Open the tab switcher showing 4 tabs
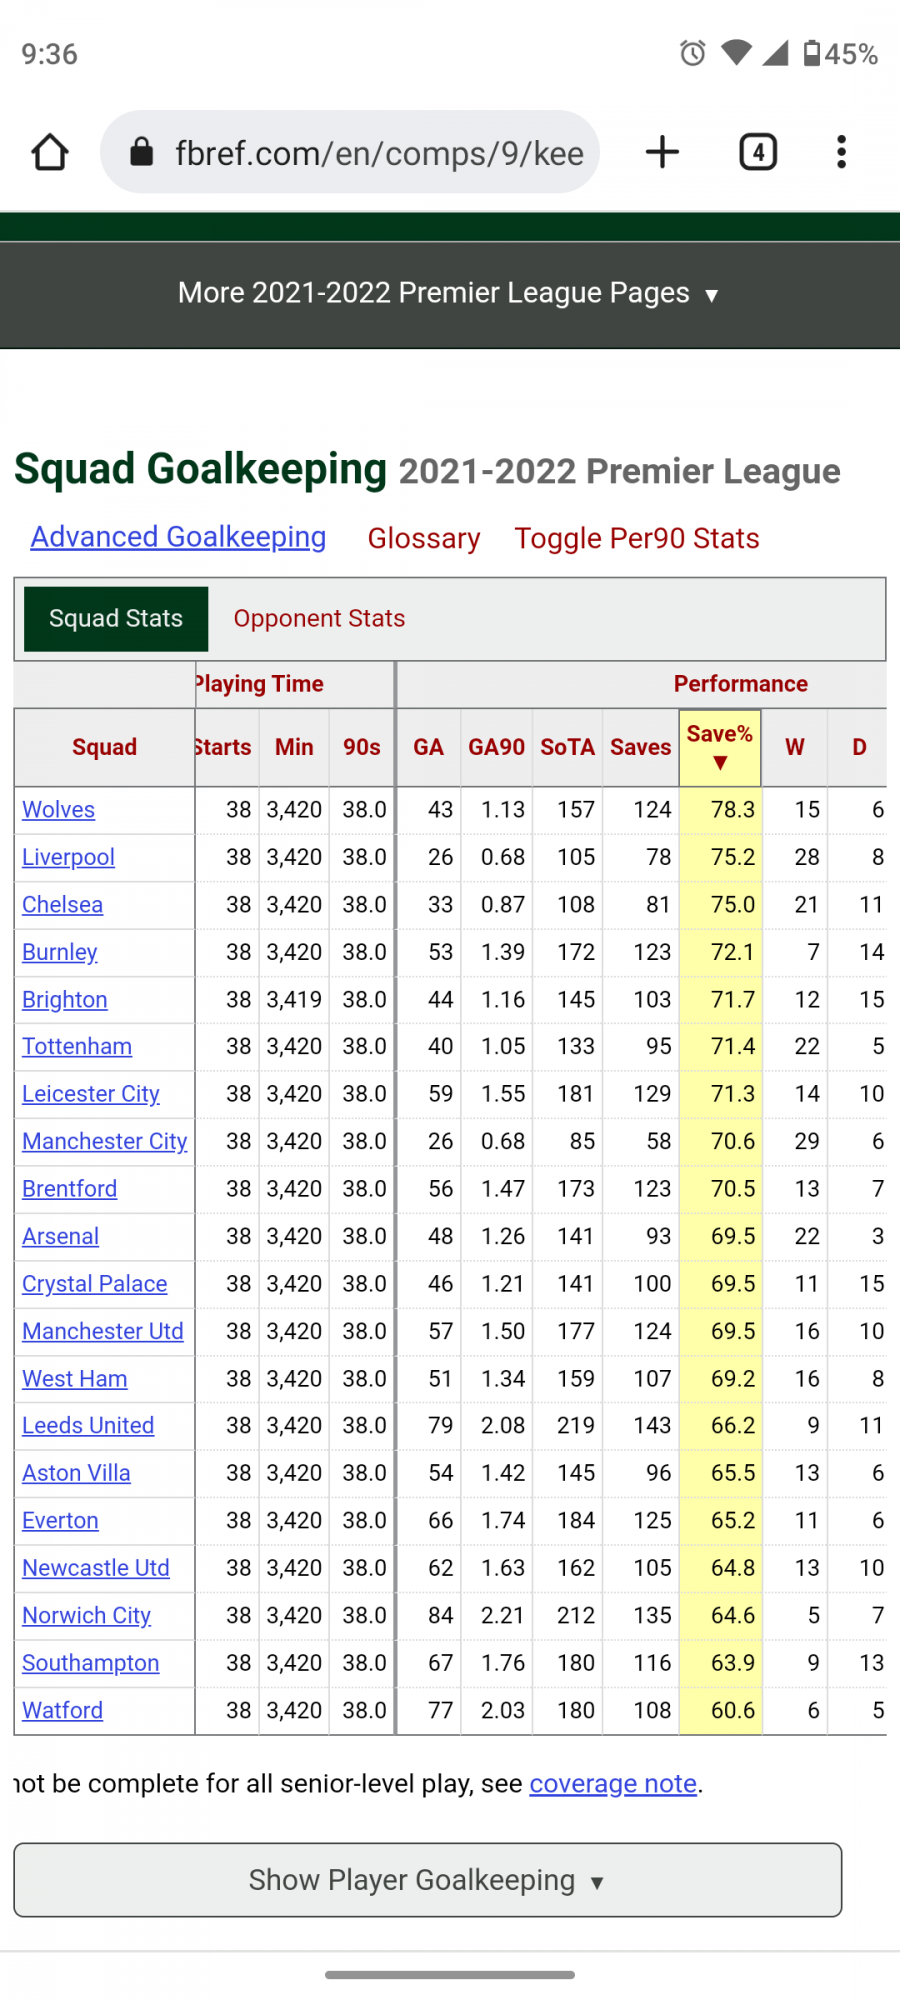 (x=758, y=153)
